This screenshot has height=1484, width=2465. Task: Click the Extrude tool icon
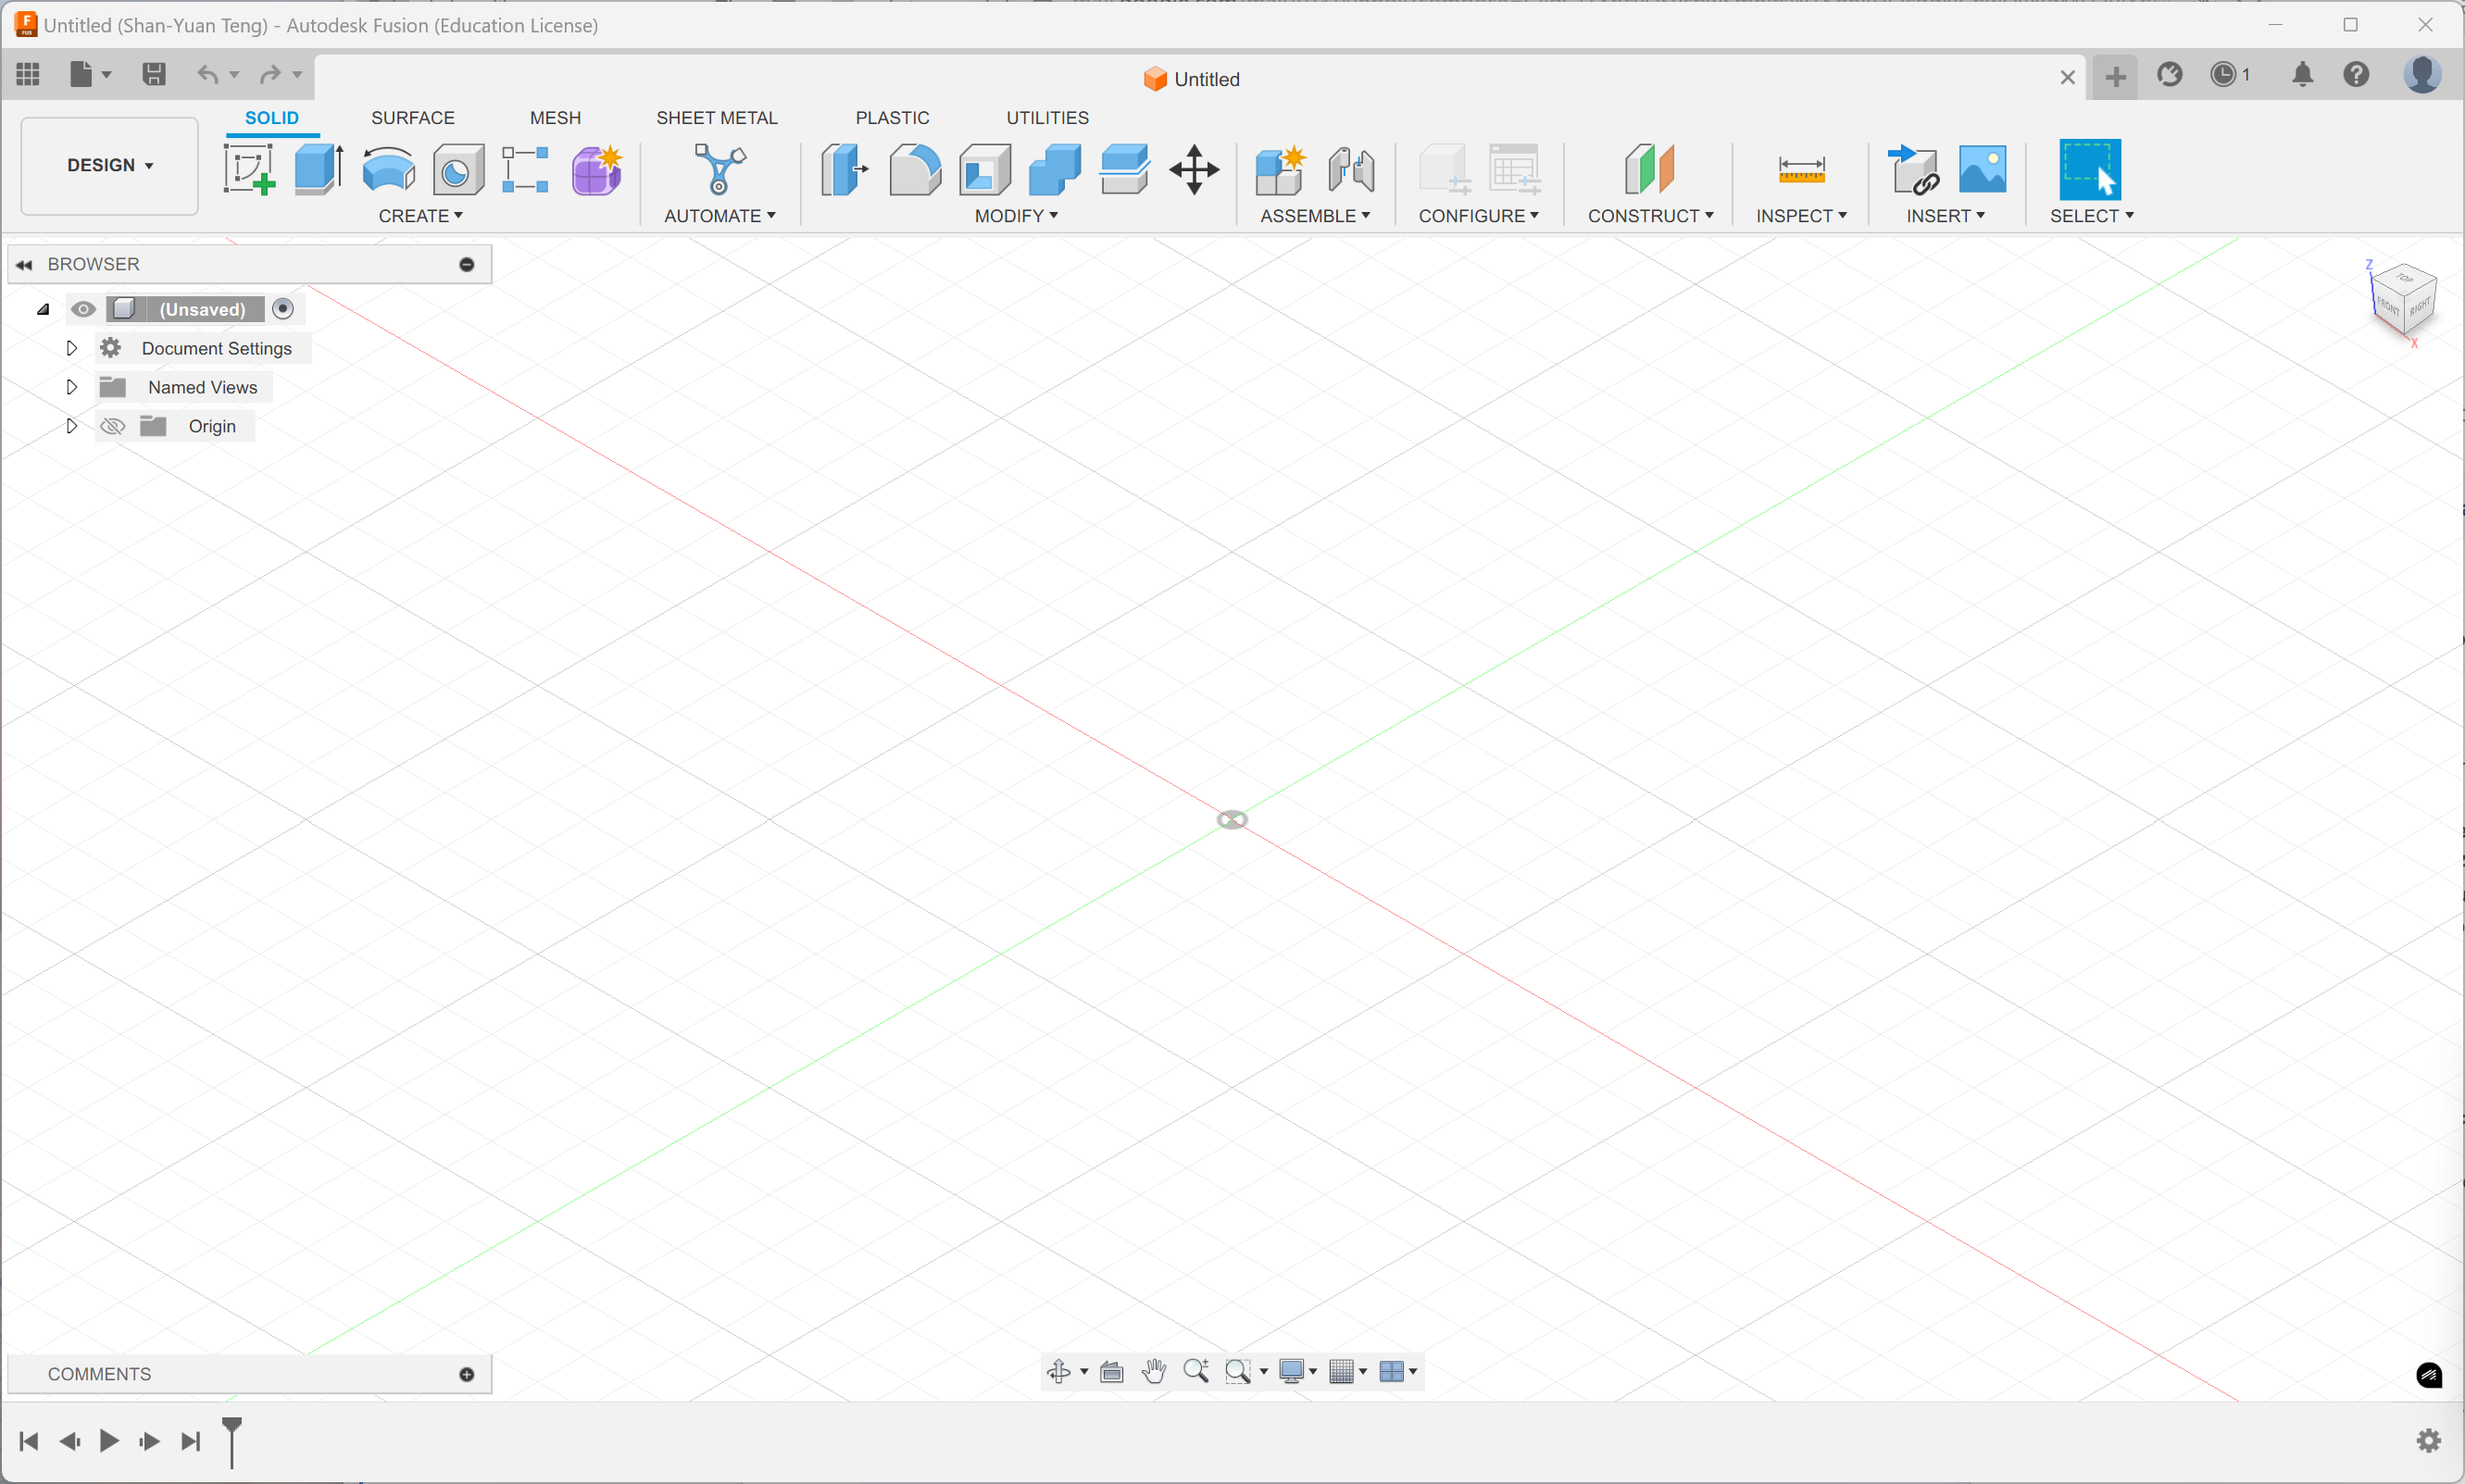318,168
